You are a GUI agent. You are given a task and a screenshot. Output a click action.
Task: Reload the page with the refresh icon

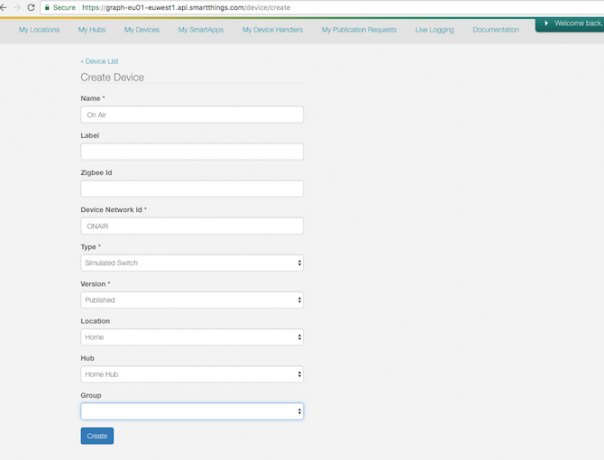coord(31,7)
